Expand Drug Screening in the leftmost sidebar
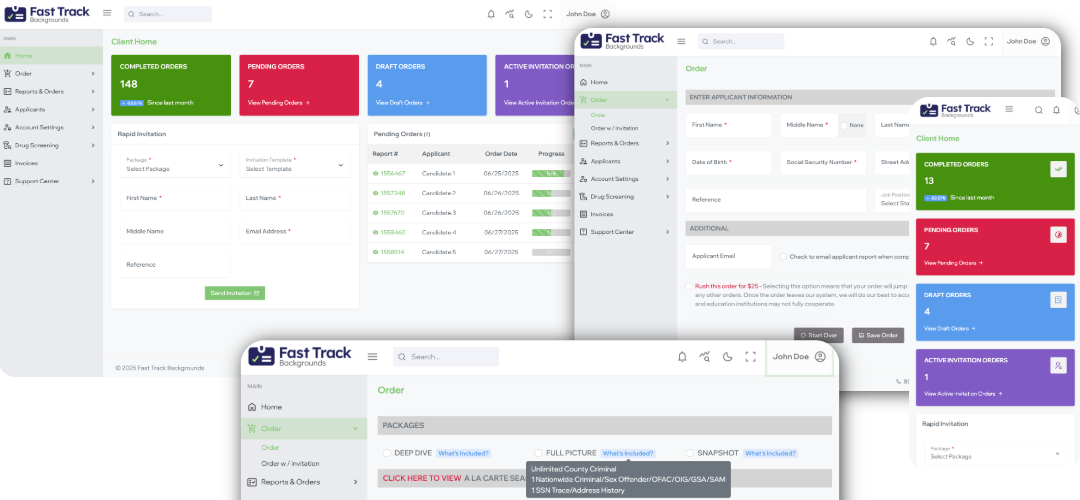This screenshot has width=1080, height=500. [50, 145]
